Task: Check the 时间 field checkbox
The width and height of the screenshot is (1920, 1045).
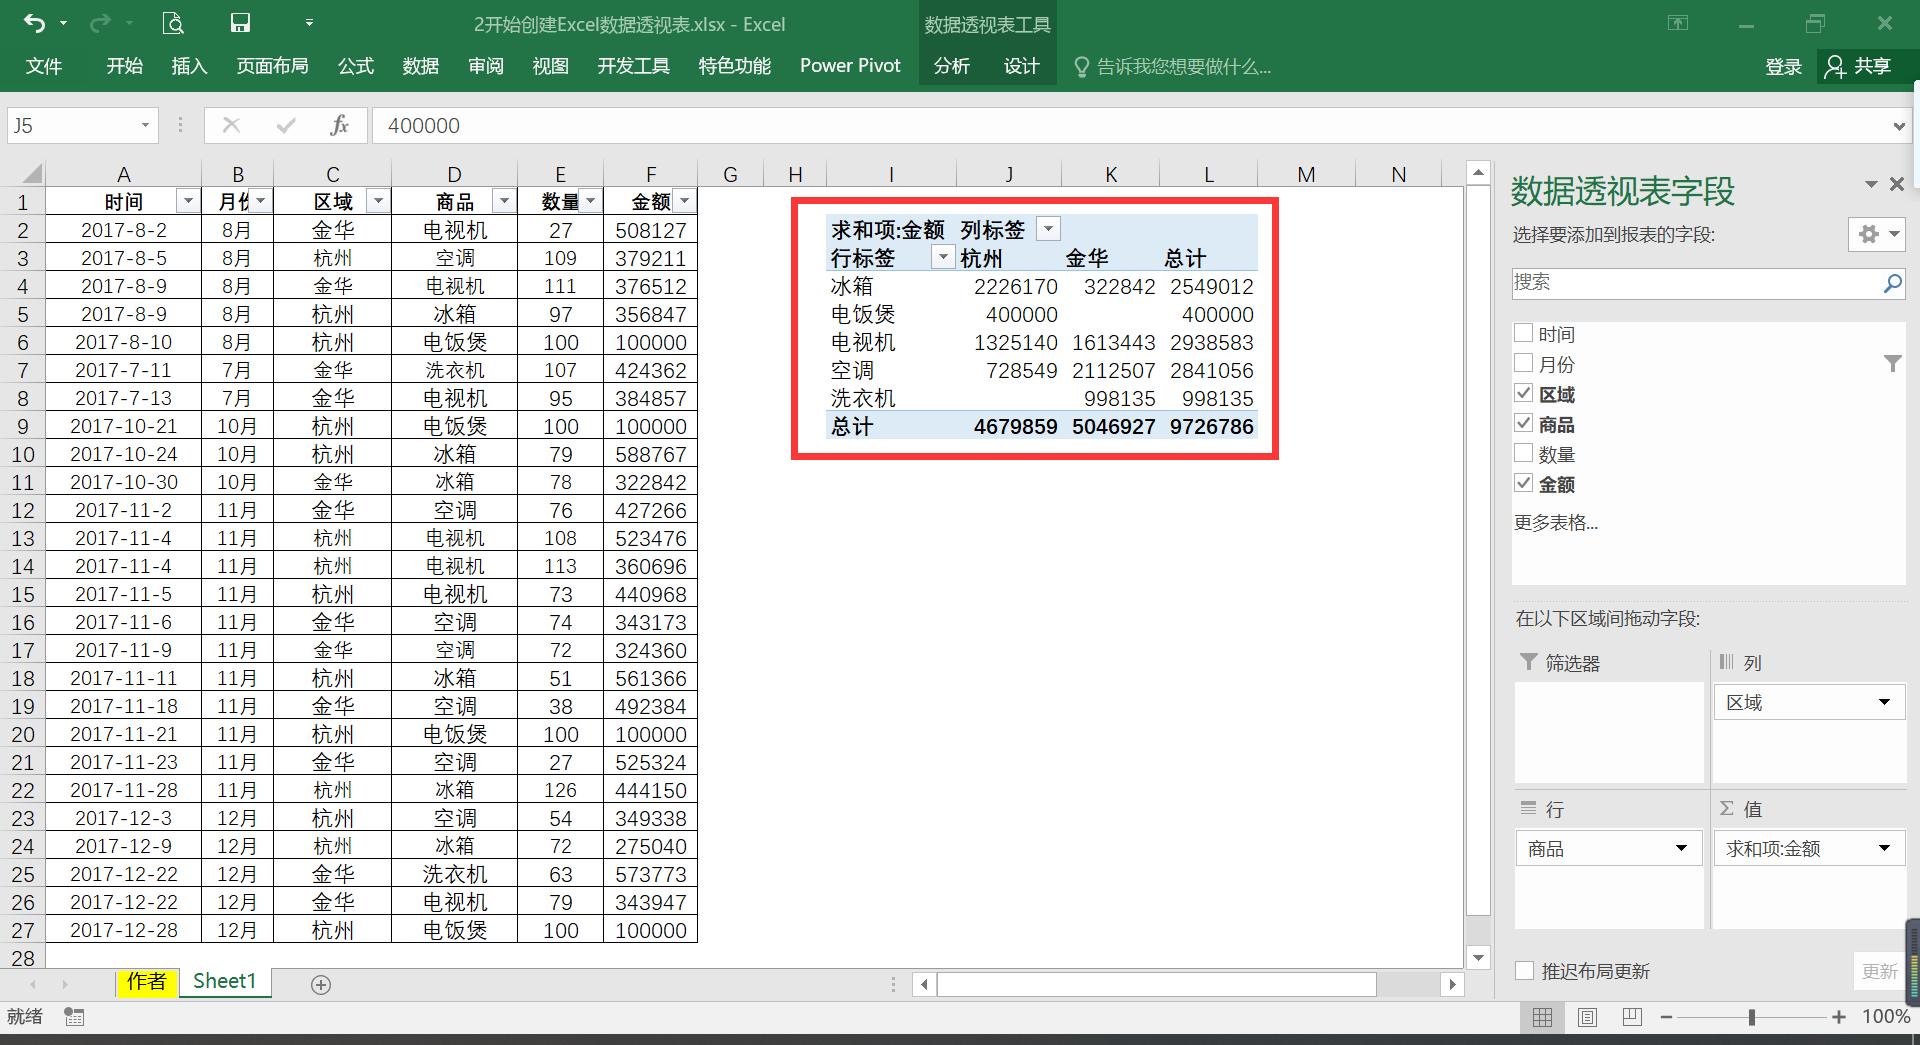Action: pyautogui.click(x=1524, y=332)
